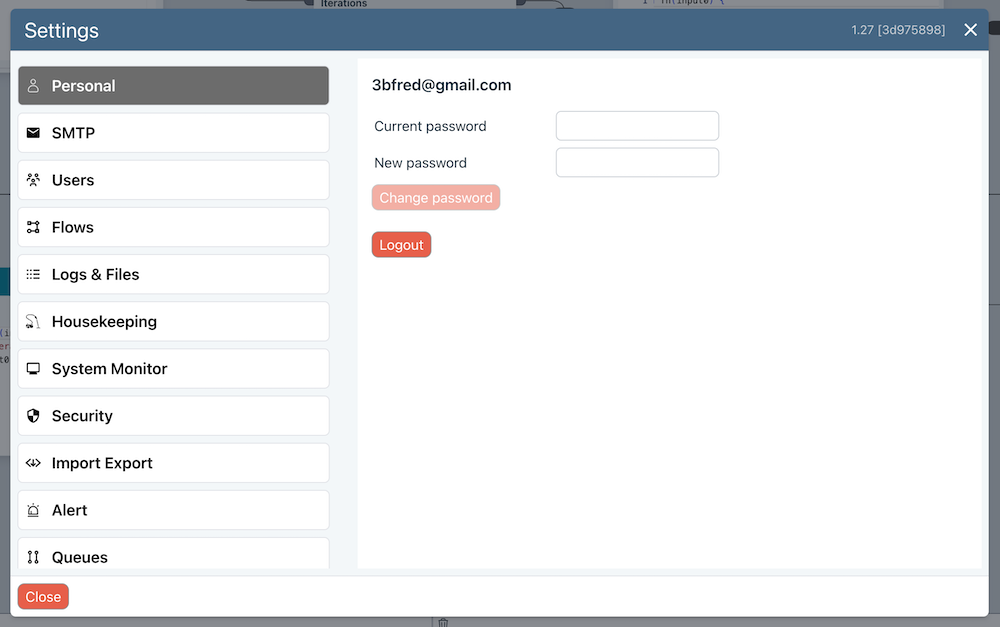This screenshot has height=627, width=1000.
Task: Click the Logs & Files list icon
Action: 33,274
